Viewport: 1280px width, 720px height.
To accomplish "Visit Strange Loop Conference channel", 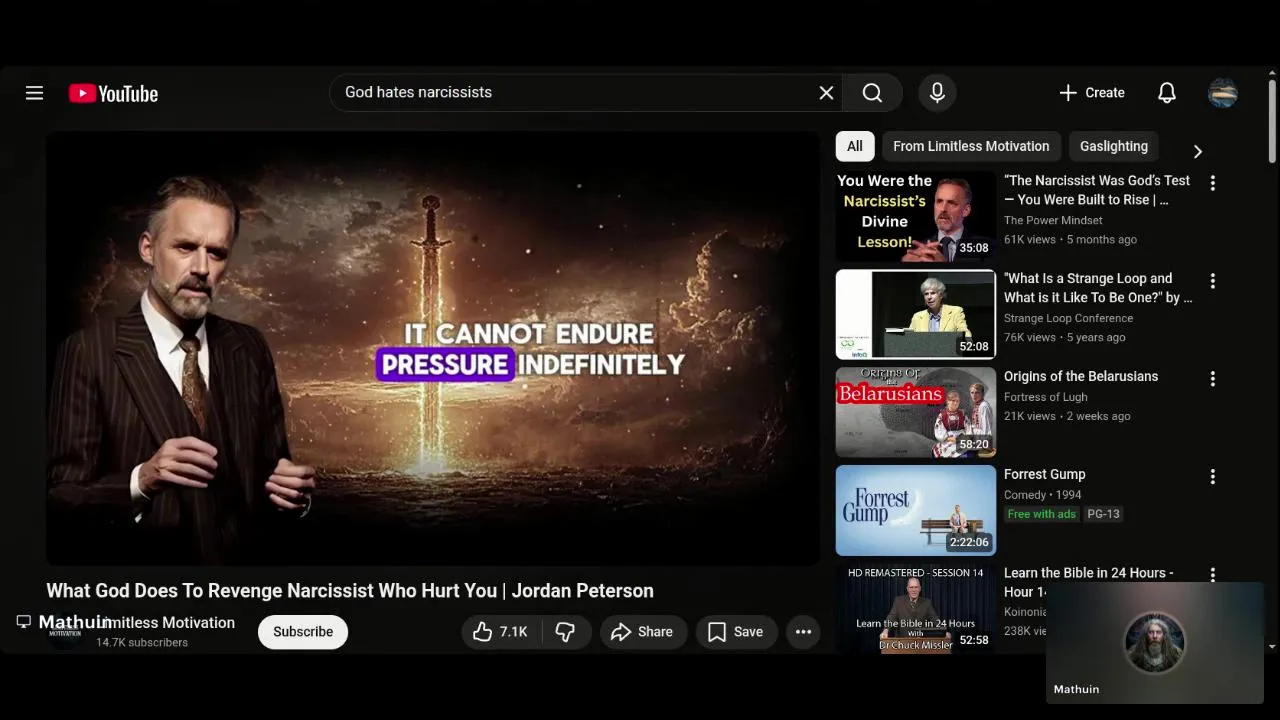I will 1068,318.
